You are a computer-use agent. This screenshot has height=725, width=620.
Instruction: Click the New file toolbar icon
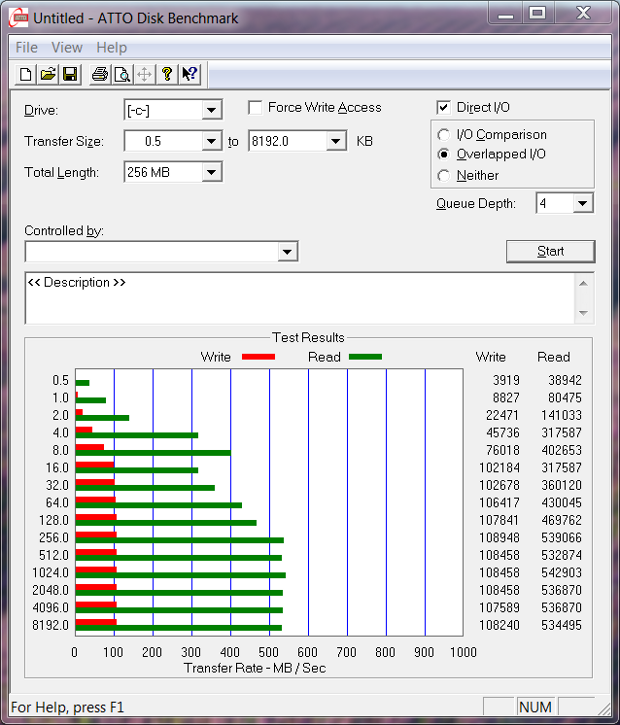(26, 74)
